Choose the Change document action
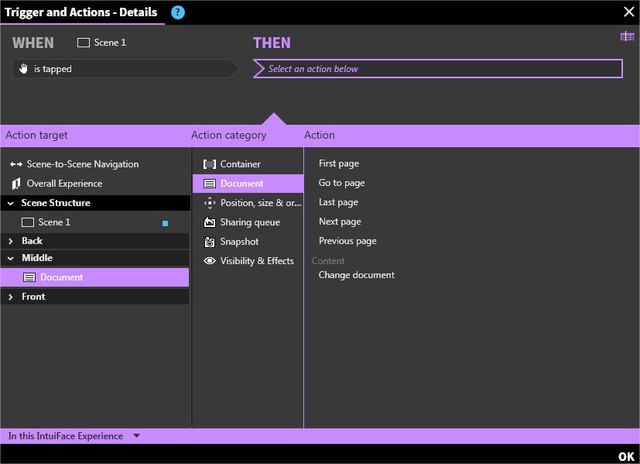The width and height of the screenshot is (640, 464). [x=356, y=275]
